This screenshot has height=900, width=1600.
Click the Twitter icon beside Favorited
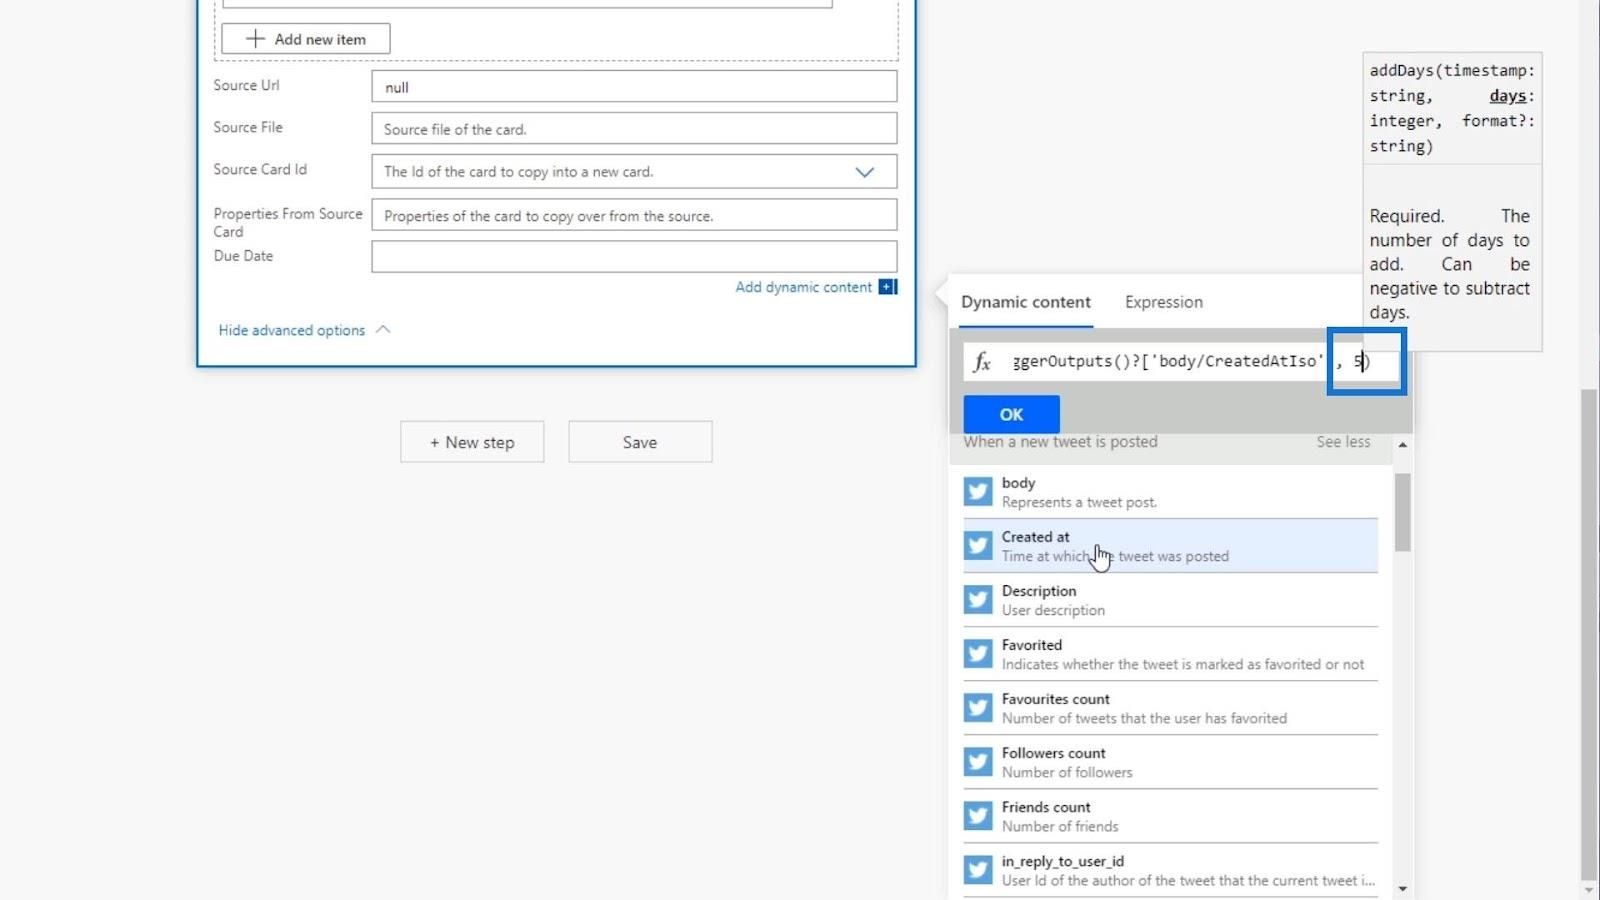pyautogui.click(x=978, y=654)
